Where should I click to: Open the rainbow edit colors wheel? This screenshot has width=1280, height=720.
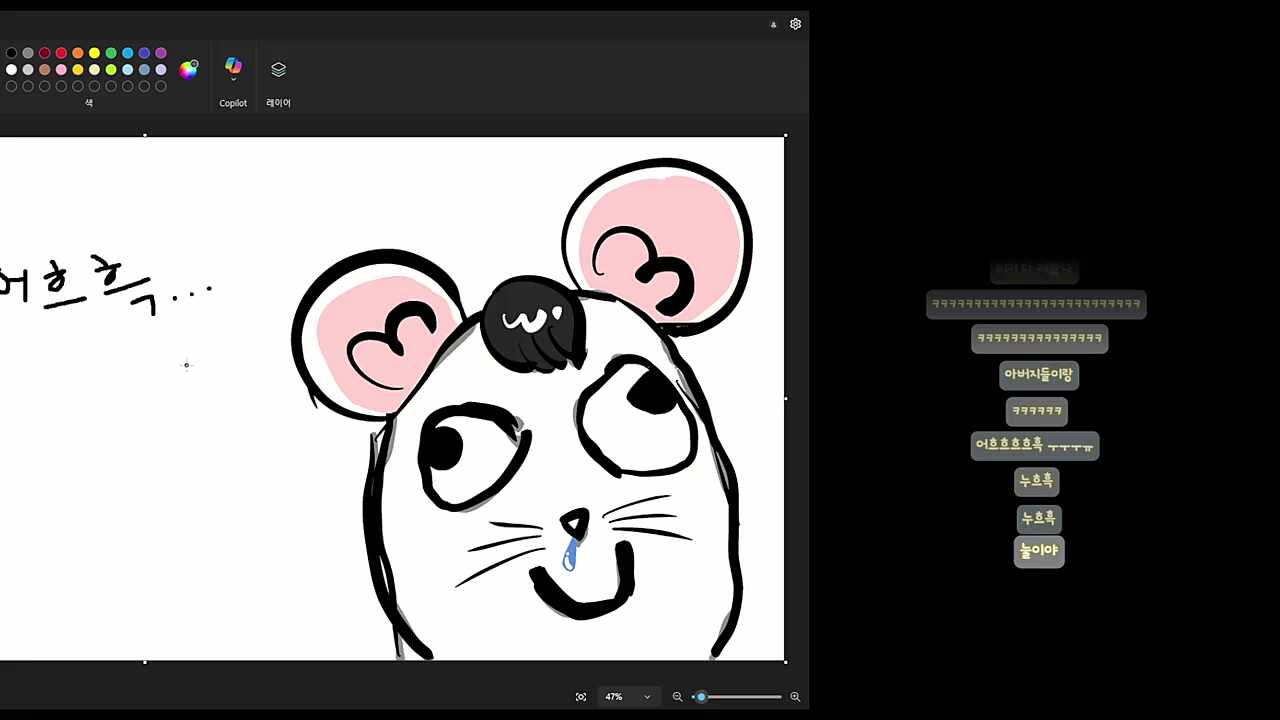pyautogui.click(x=188, y=69)
